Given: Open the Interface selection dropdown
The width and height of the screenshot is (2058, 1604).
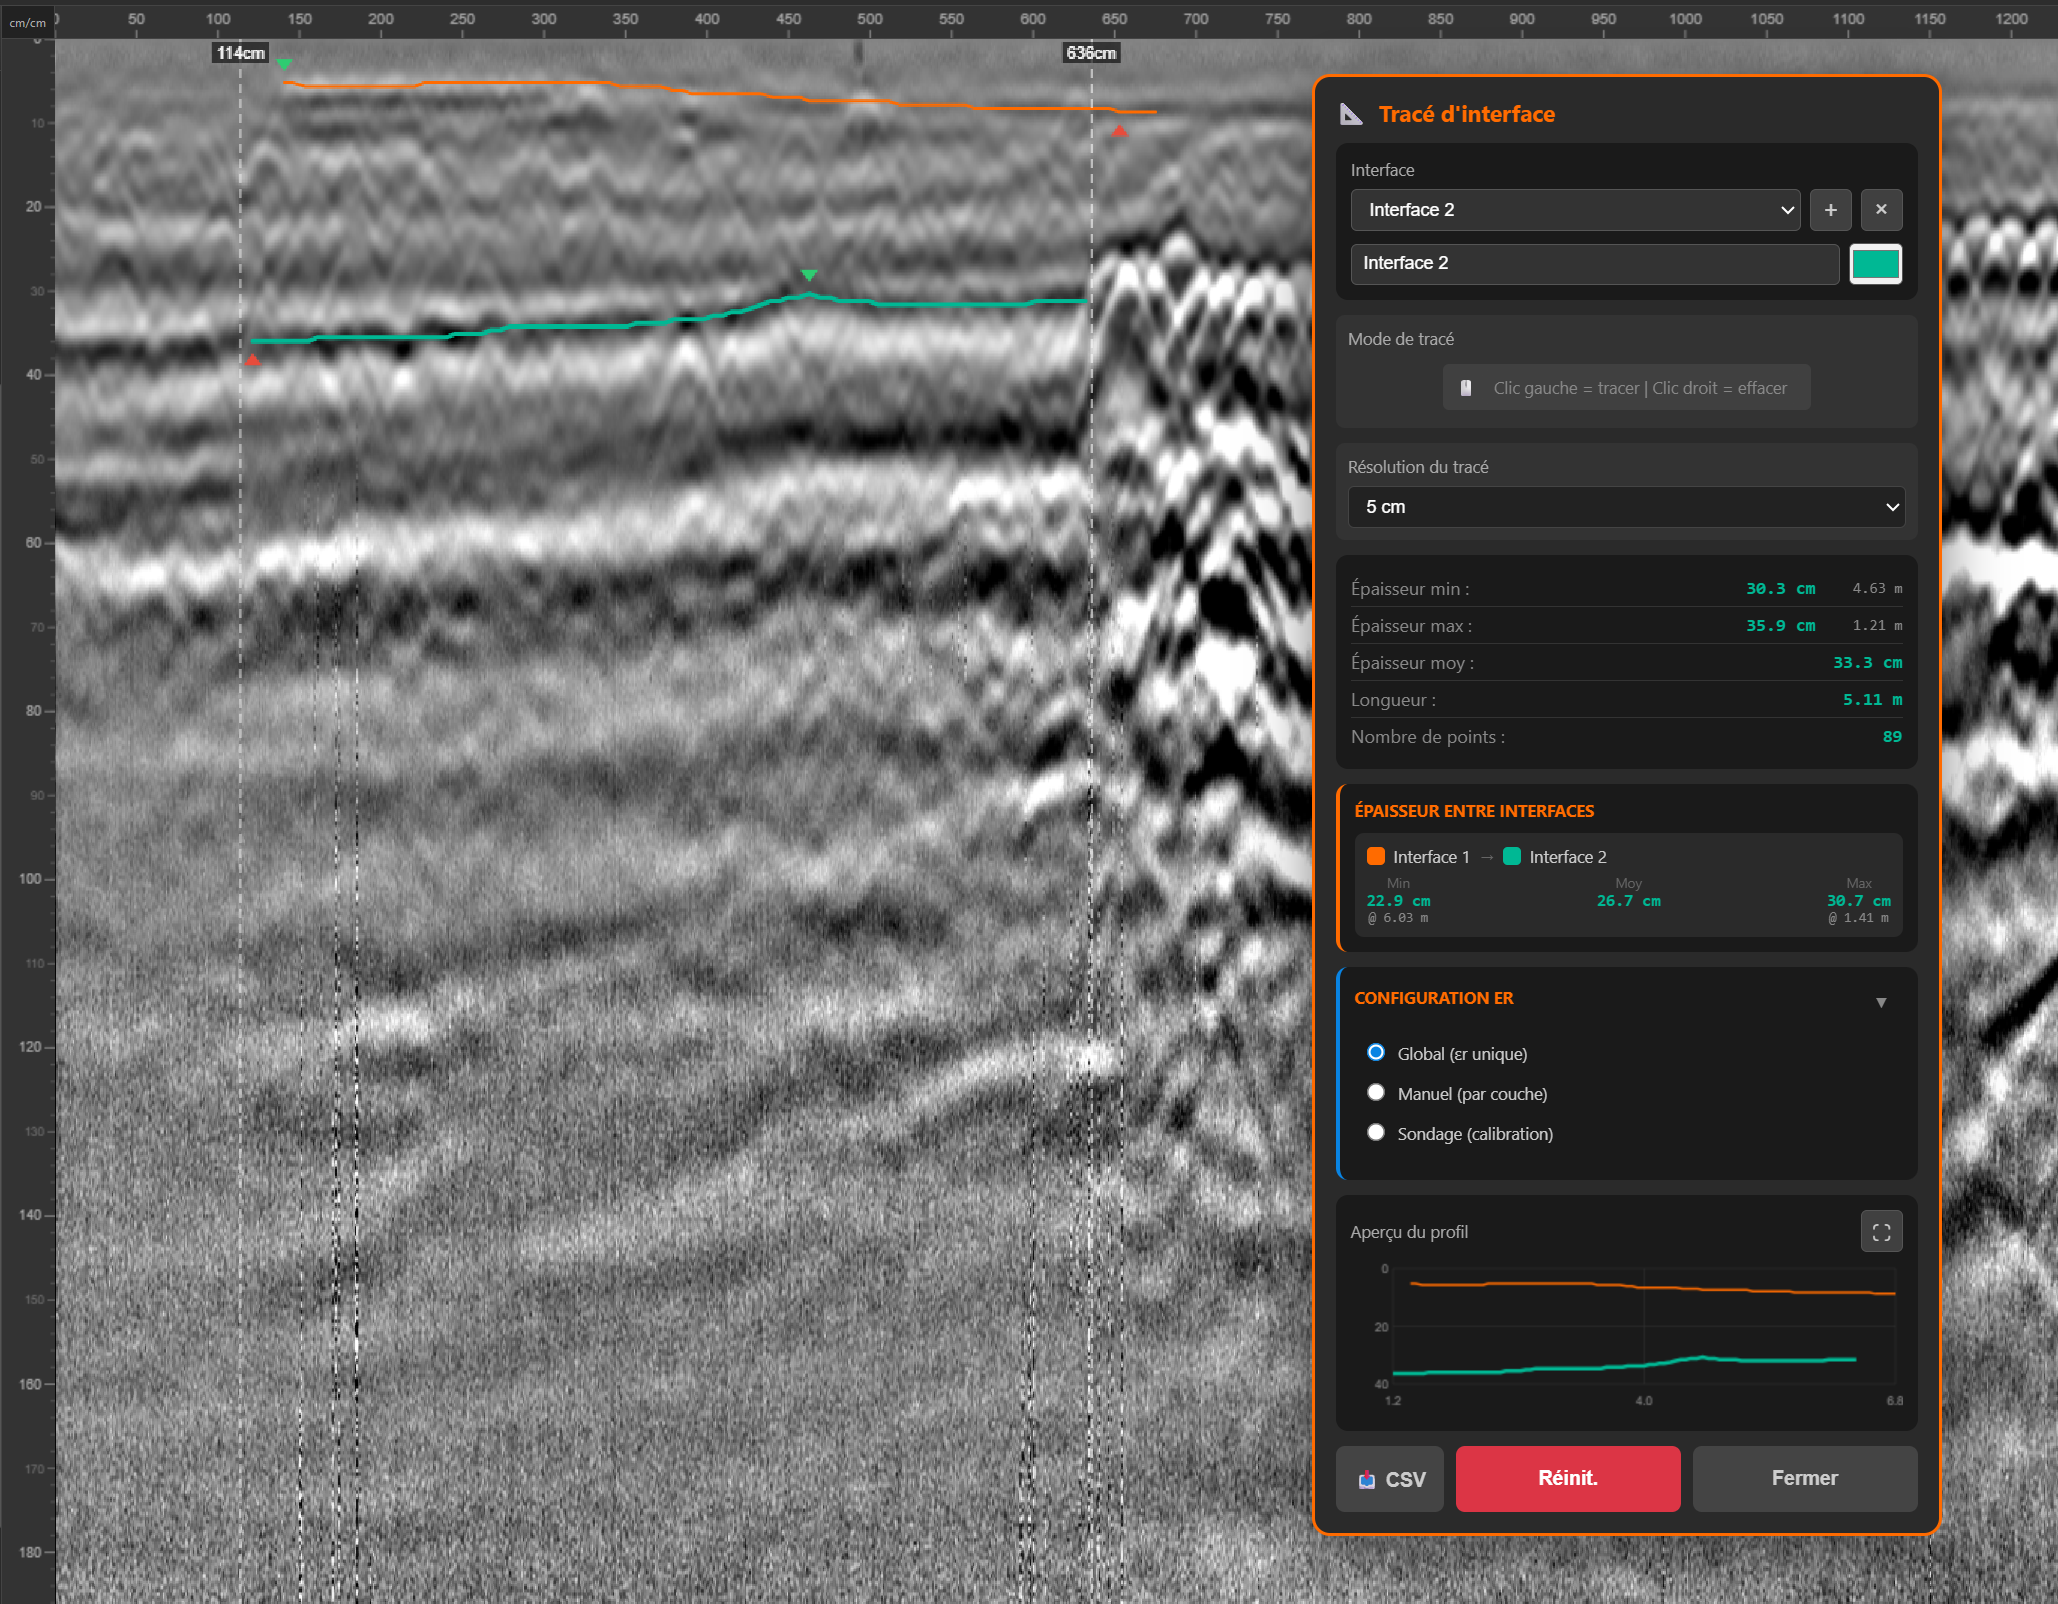Looking at the screenshot, I should (x=1575, y=210).
